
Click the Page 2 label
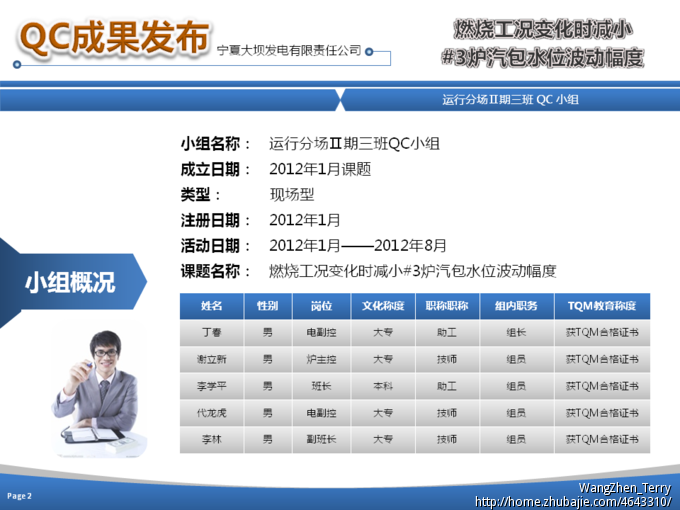click(20, 495)
